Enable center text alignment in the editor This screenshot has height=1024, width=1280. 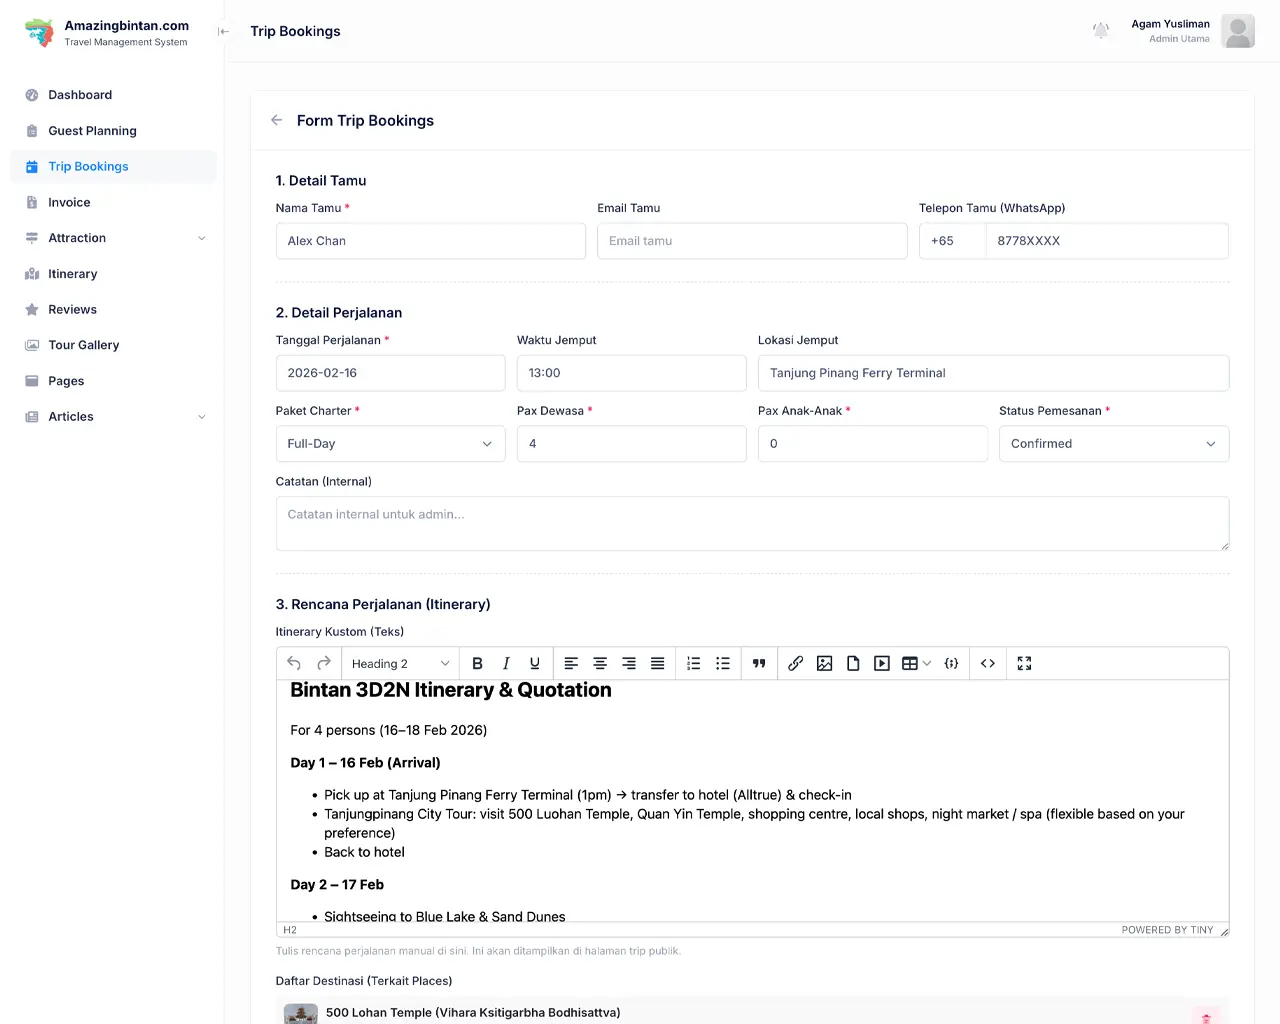599,663
